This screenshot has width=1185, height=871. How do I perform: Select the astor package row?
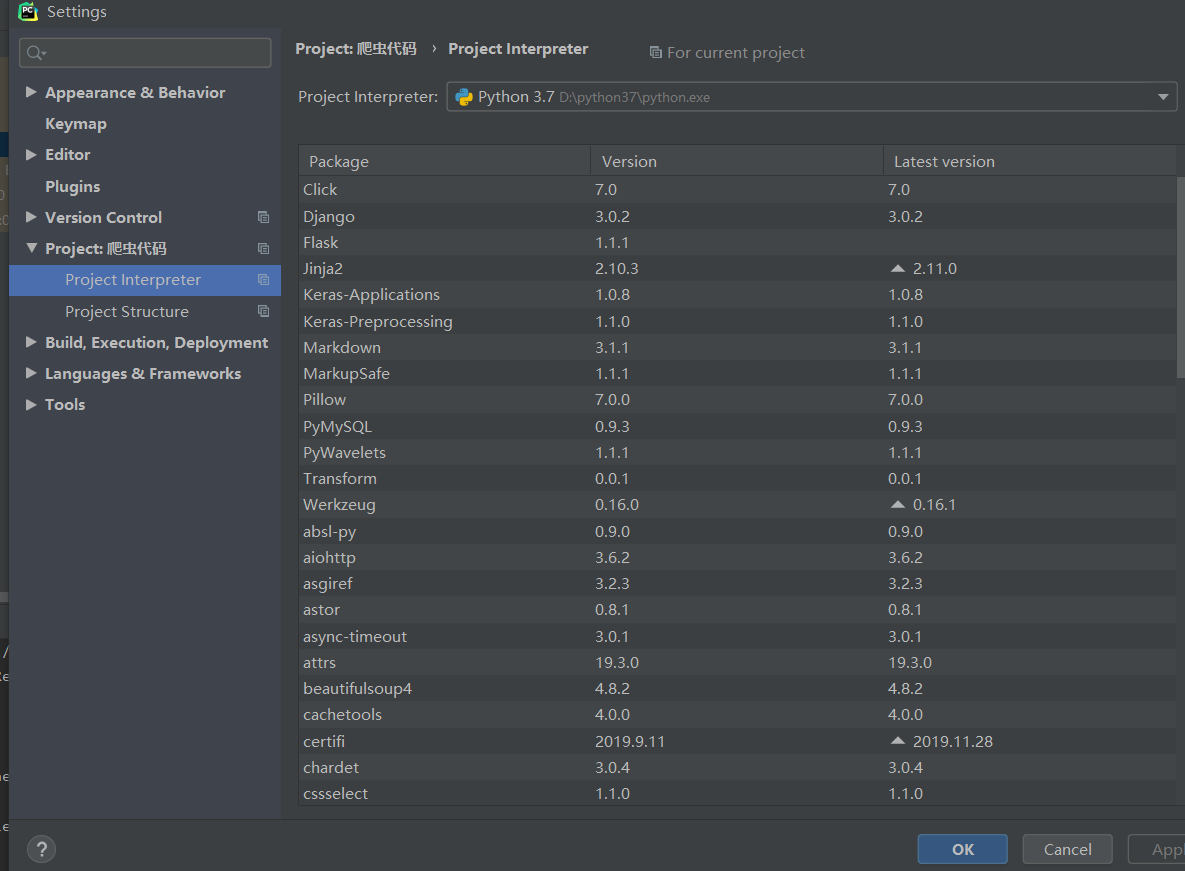738,610
